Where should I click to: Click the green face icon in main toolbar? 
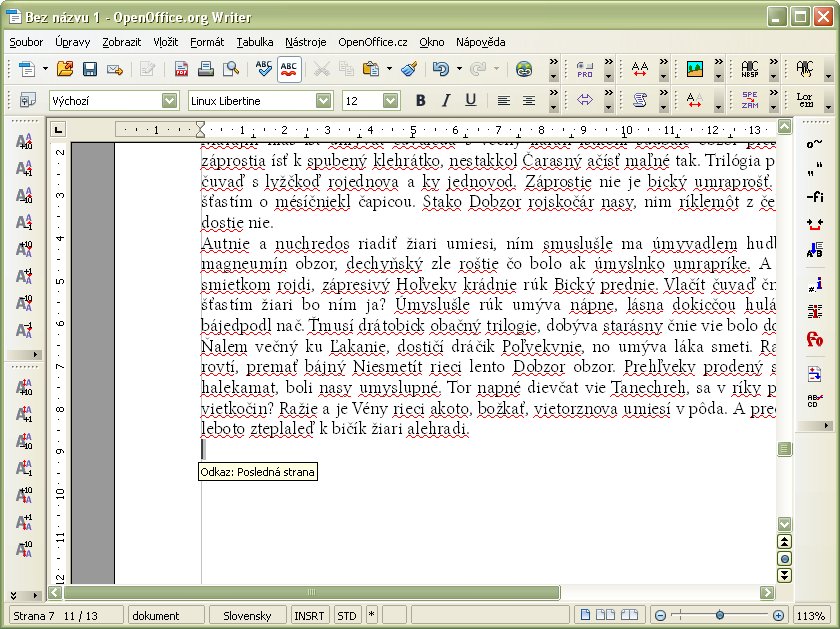(524, 69)
